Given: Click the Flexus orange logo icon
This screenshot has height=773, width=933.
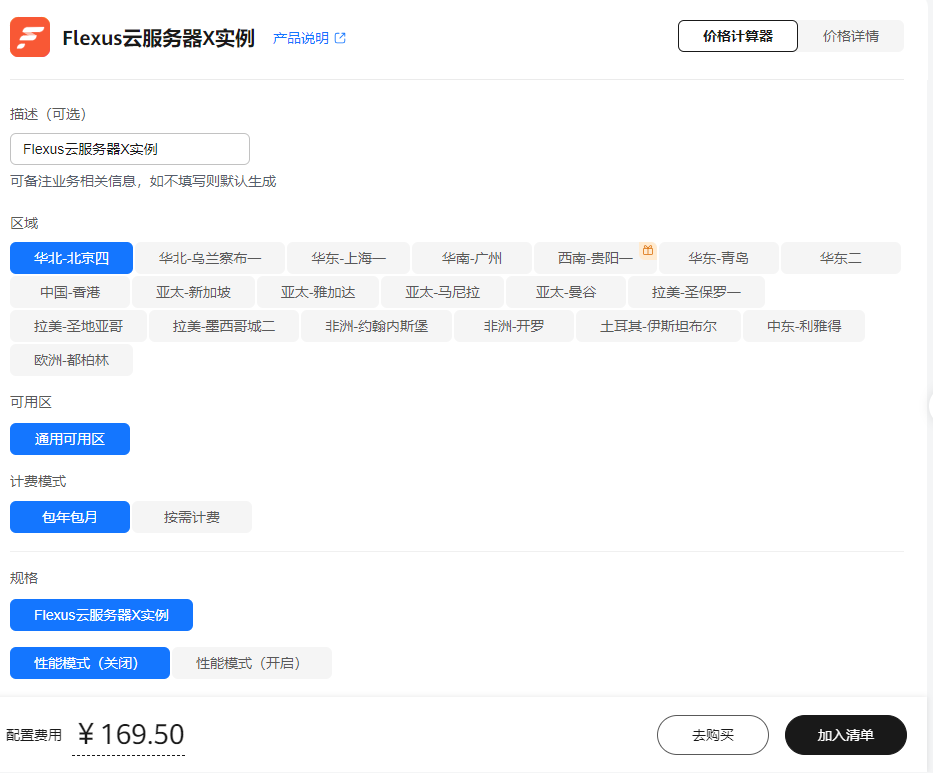Looking at the screenshot, I should coord(30,37).
